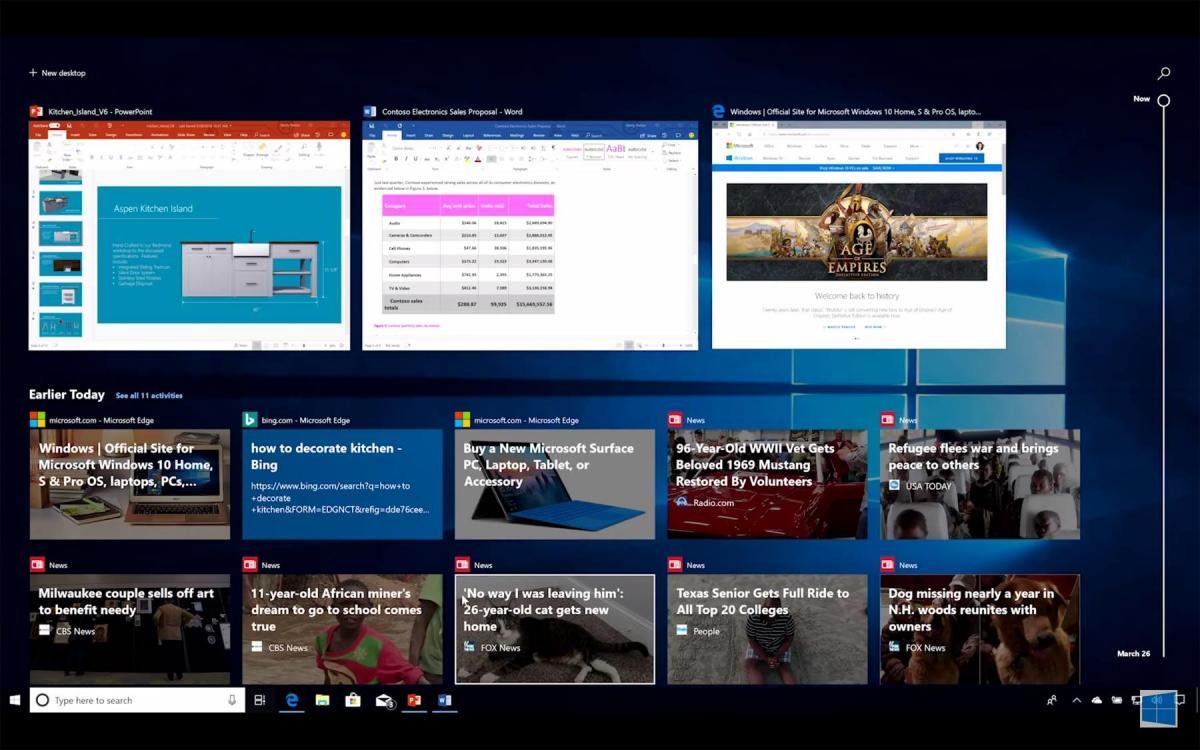Click See all 11 activities link
1200x750 pixels.
pos(149,396)
